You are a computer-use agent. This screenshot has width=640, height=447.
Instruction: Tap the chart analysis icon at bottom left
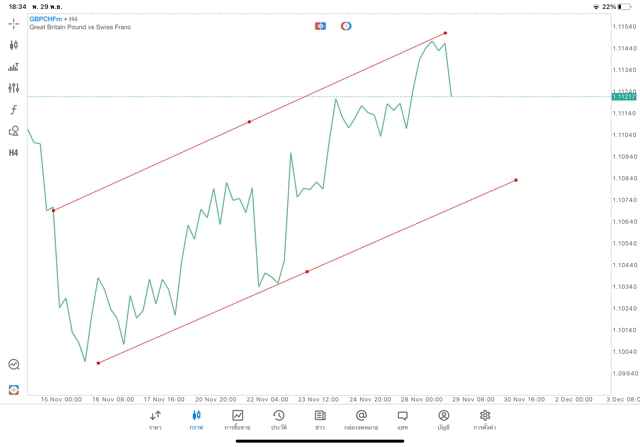[x=13, y=365]
